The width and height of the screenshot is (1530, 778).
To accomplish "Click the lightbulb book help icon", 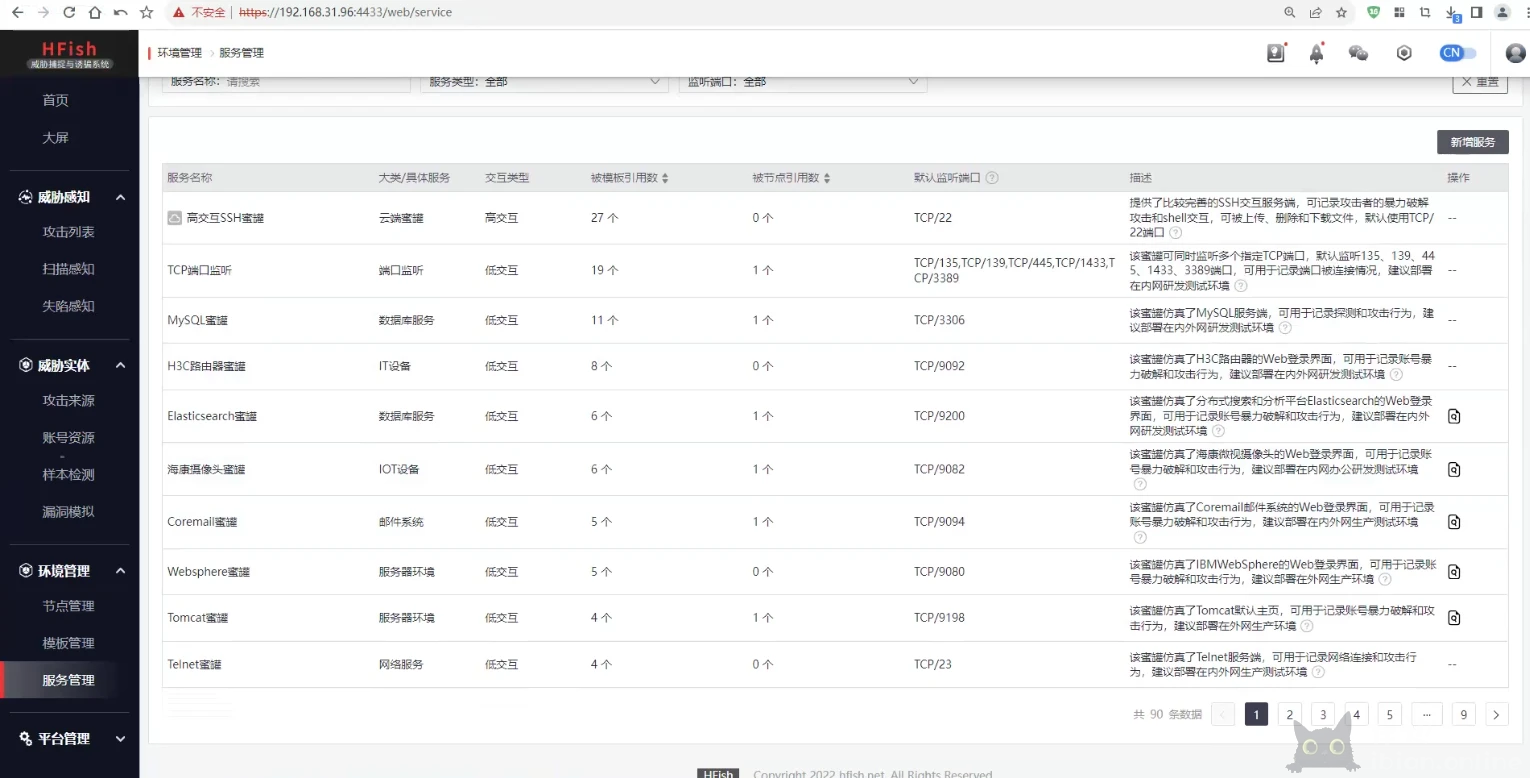I will tap(1276, 54).
